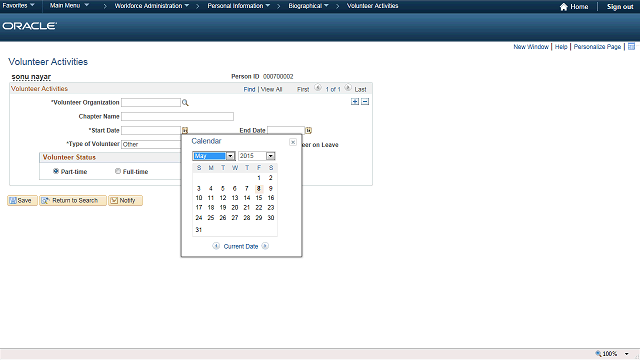
Task: Expand Workforce Administration breadcrumb menu
Action: pyautogui.click(x=151, y=6)
